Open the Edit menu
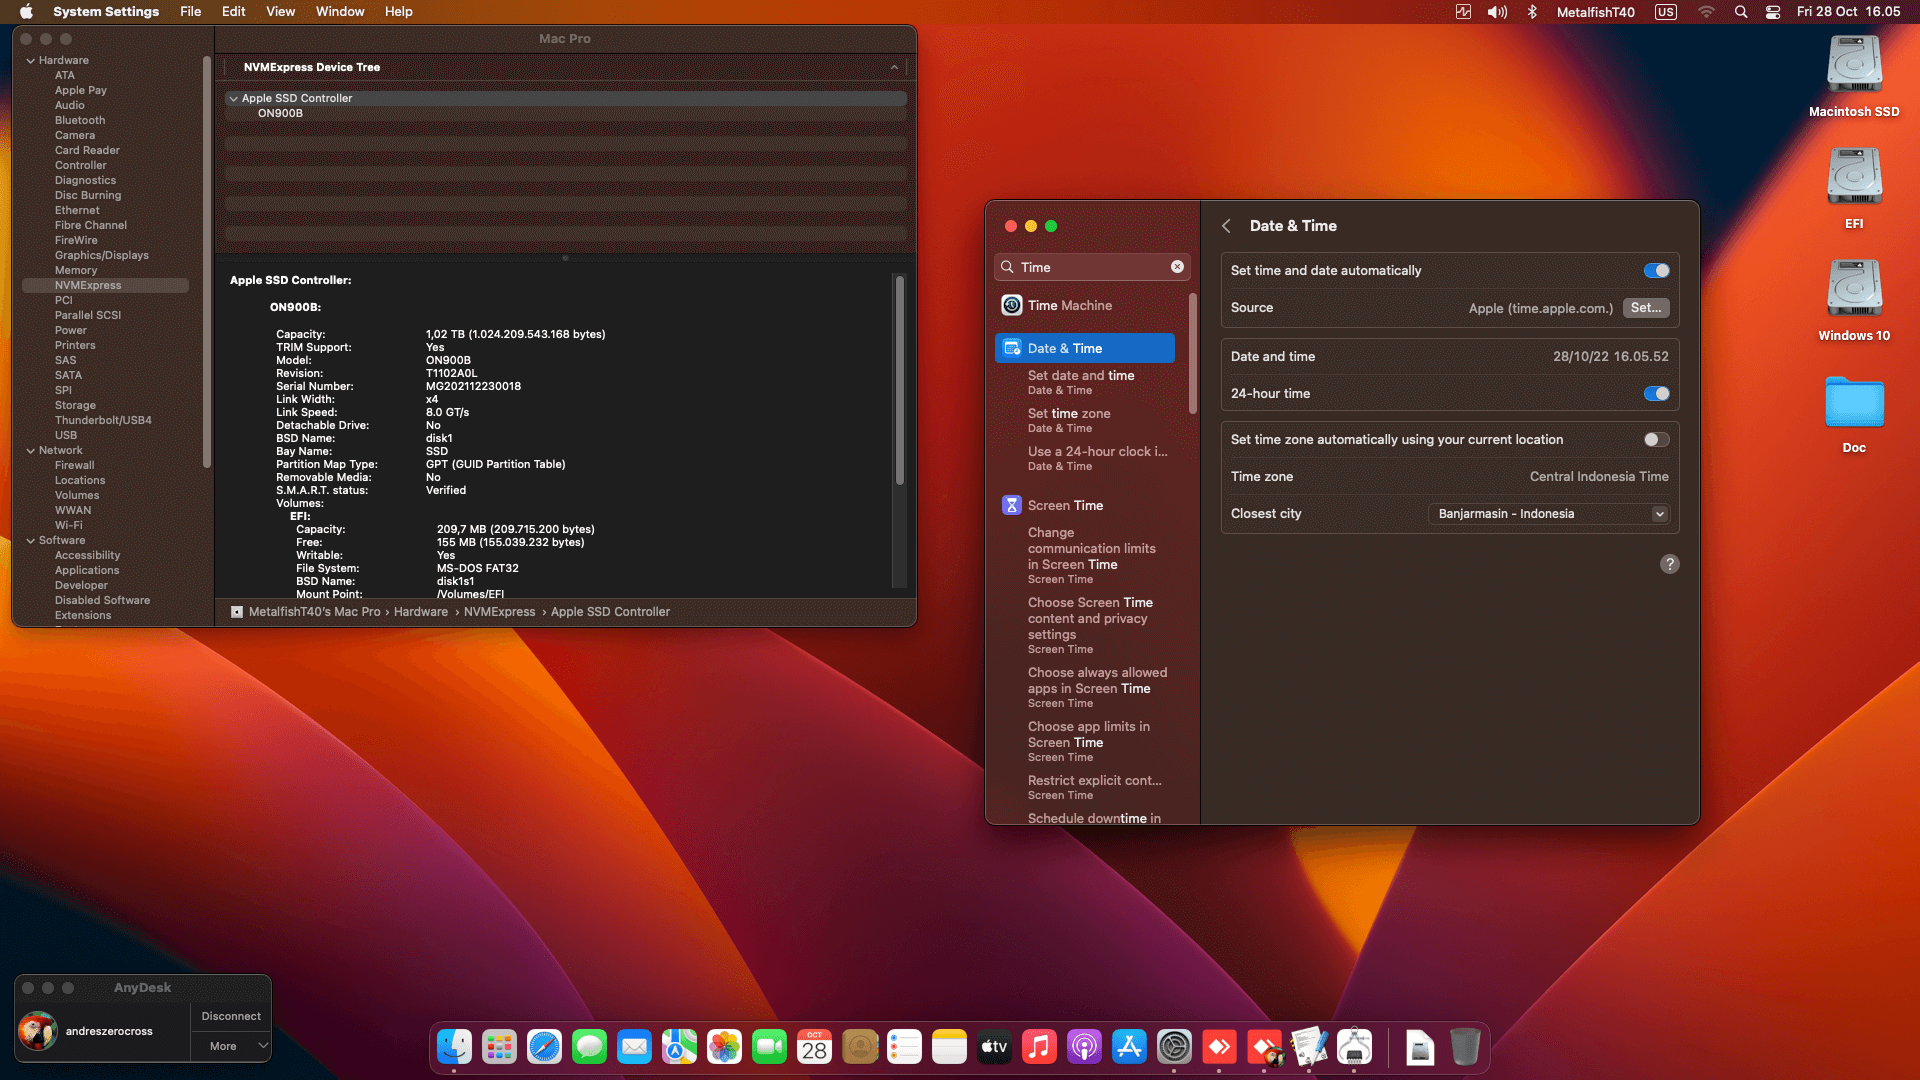This screenshot has height=1080, width=1920. tap(233, 12)
